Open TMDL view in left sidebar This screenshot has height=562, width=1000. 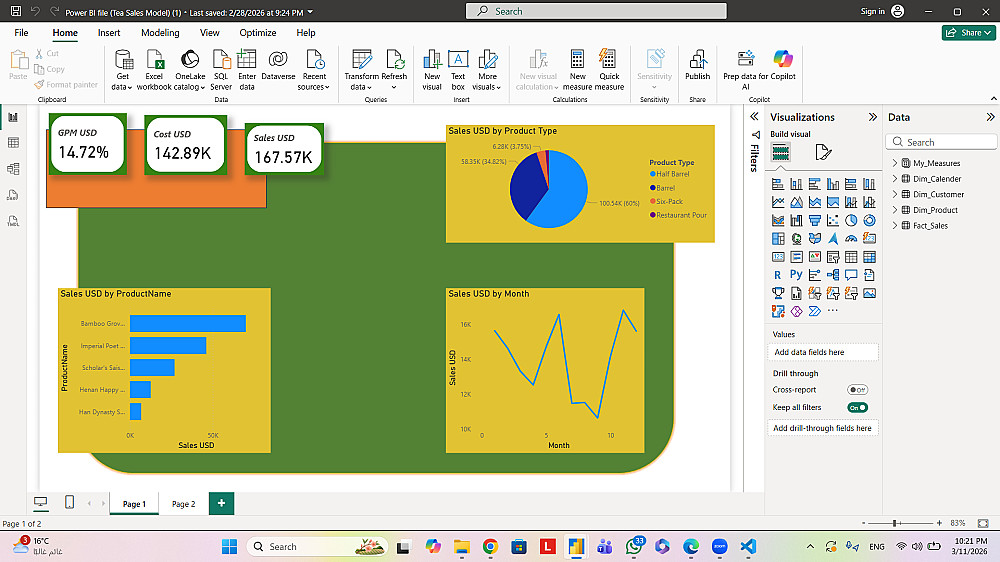pos(13,221)
